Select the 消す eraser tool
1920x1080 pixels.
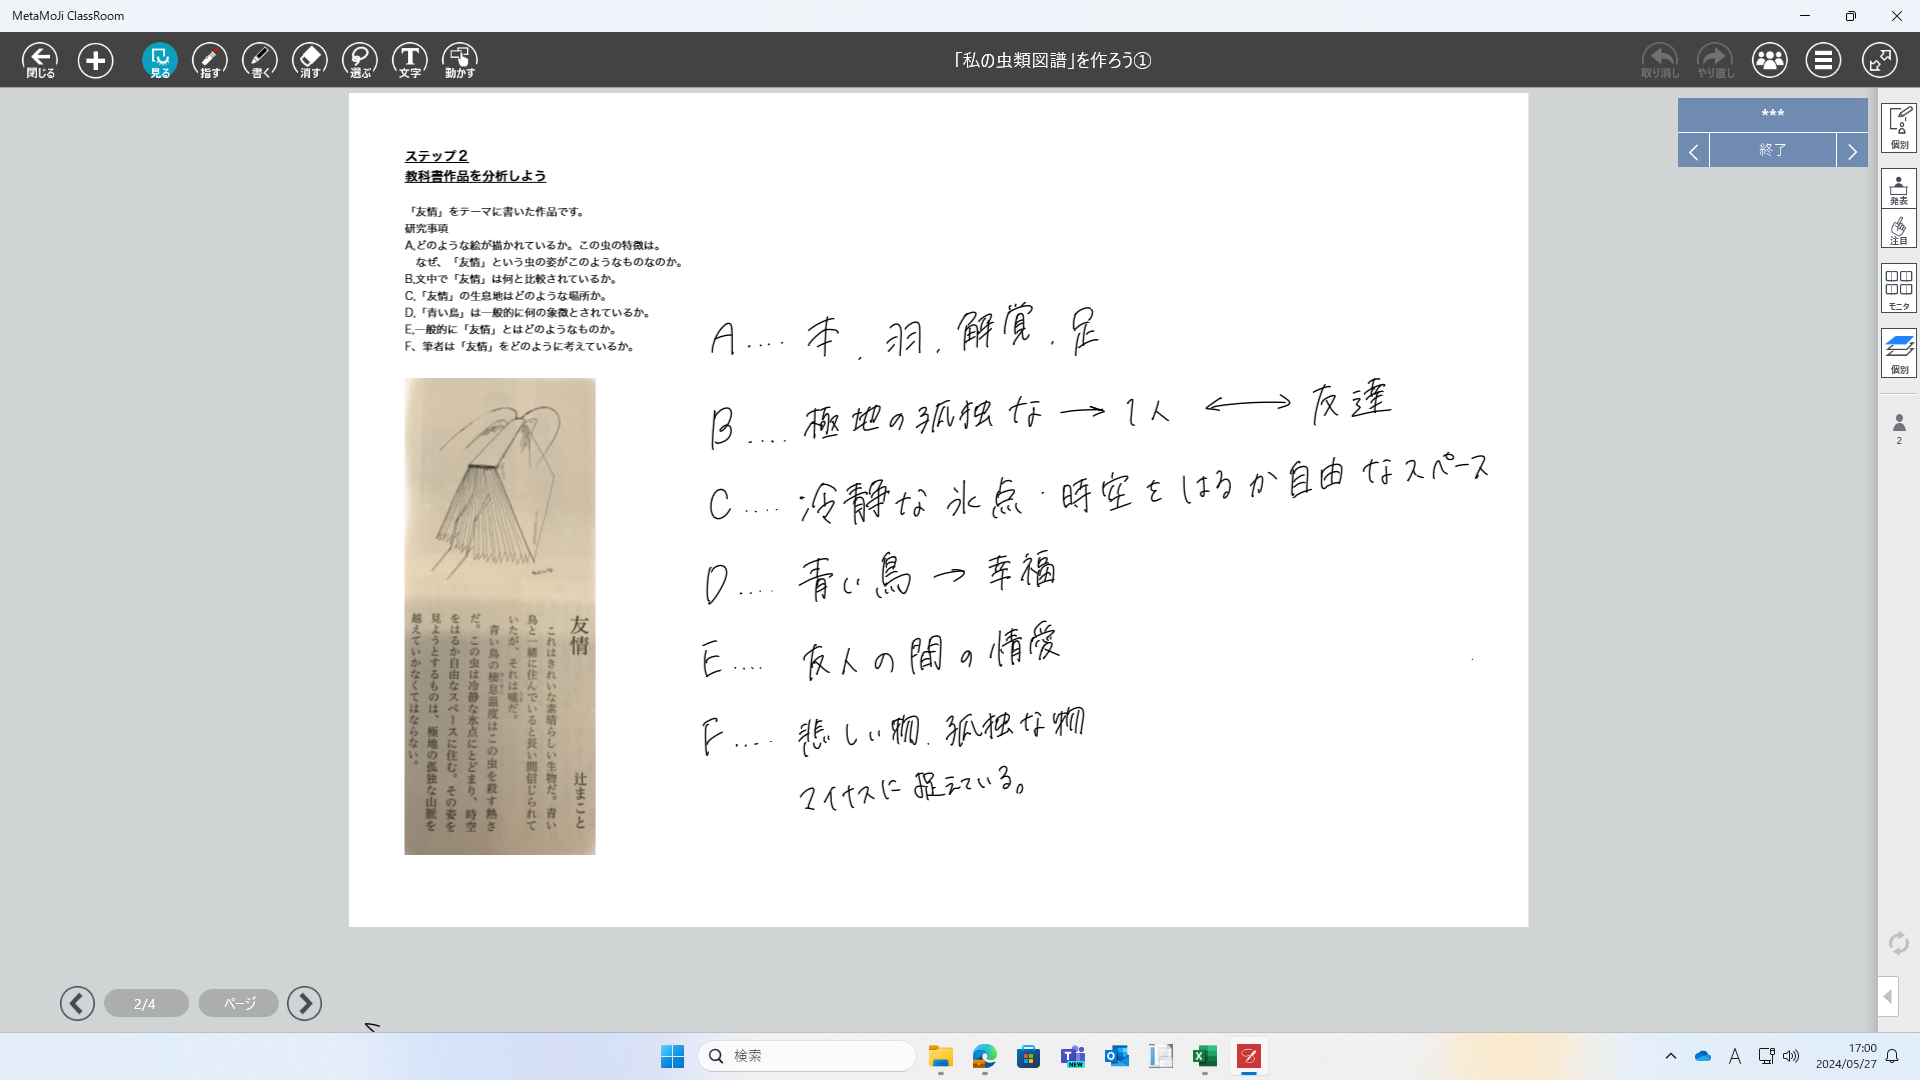[310, 60]
